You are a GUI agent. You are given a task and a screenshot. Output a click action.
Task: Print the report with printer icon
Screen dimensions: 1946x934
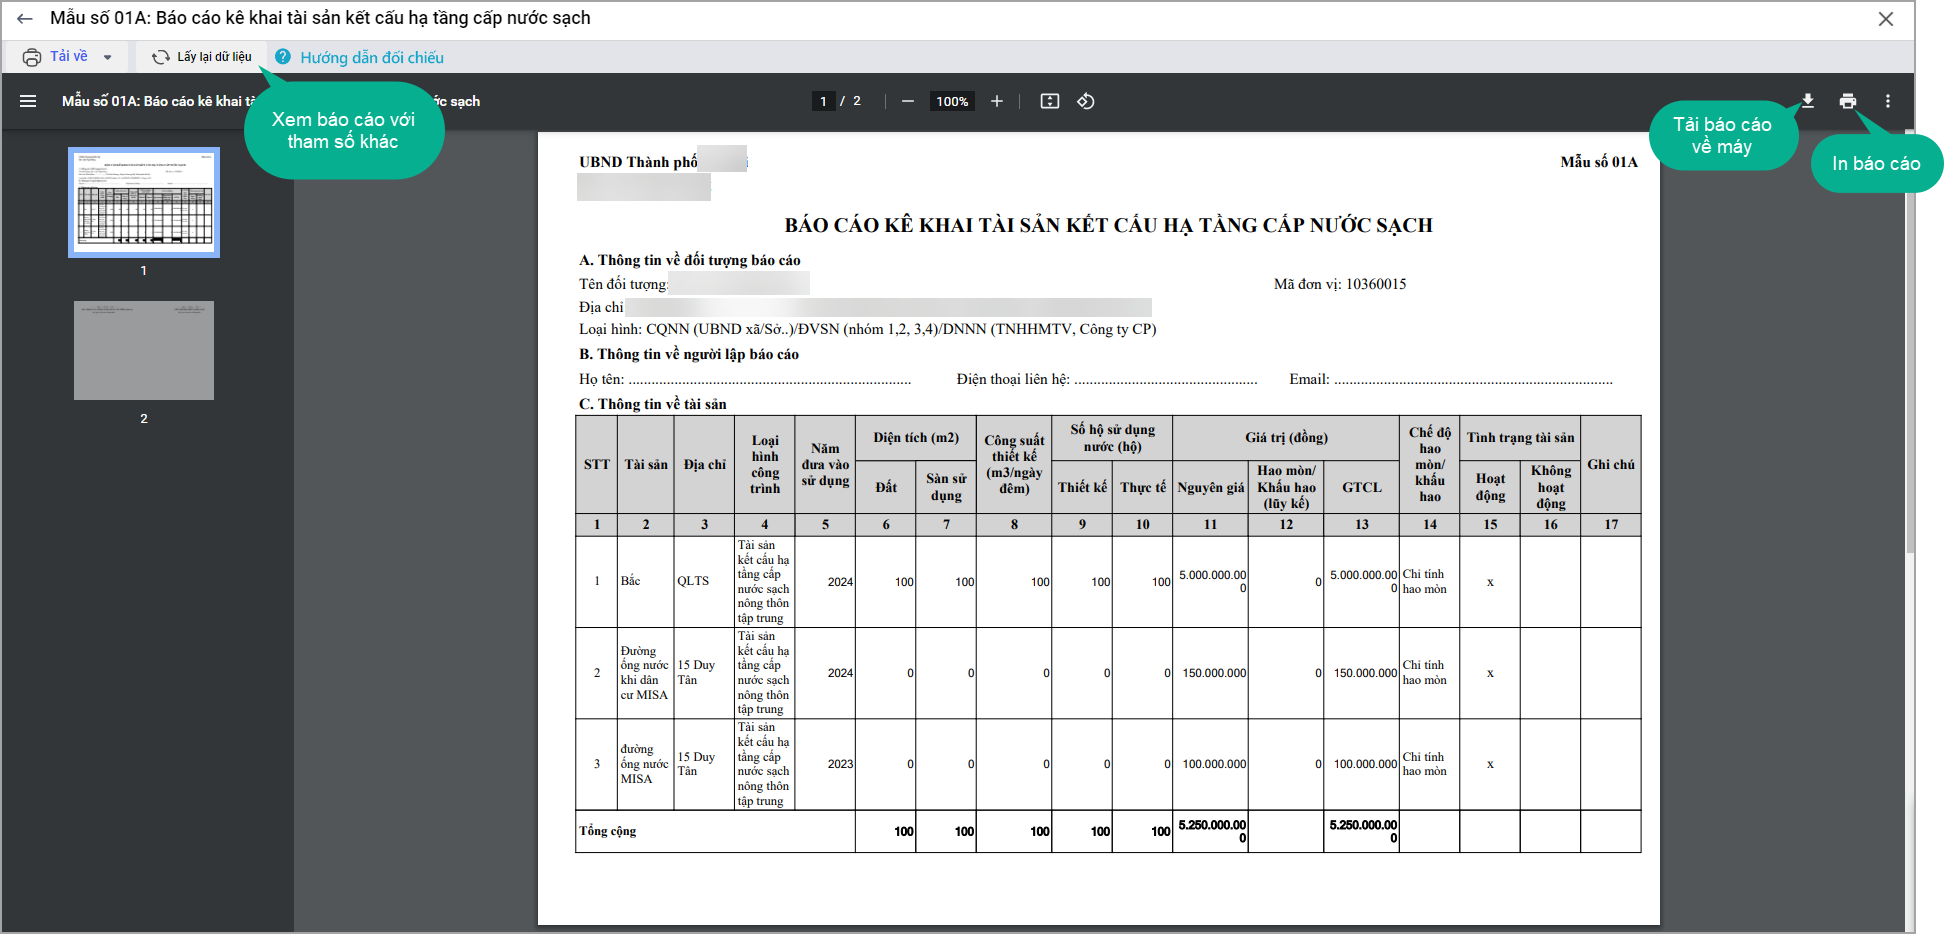click(1848, 101)
